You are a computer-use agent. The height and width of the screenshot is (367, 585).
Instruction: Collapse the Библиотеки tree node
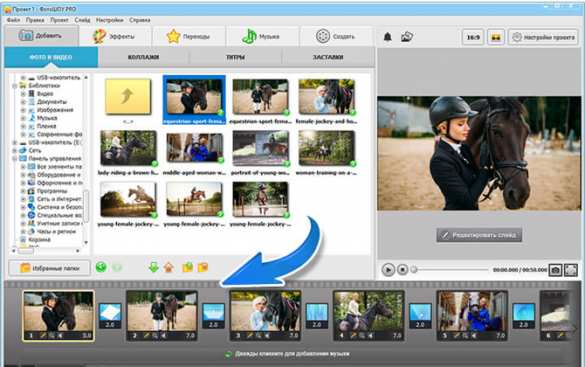[x=15, y=86]
